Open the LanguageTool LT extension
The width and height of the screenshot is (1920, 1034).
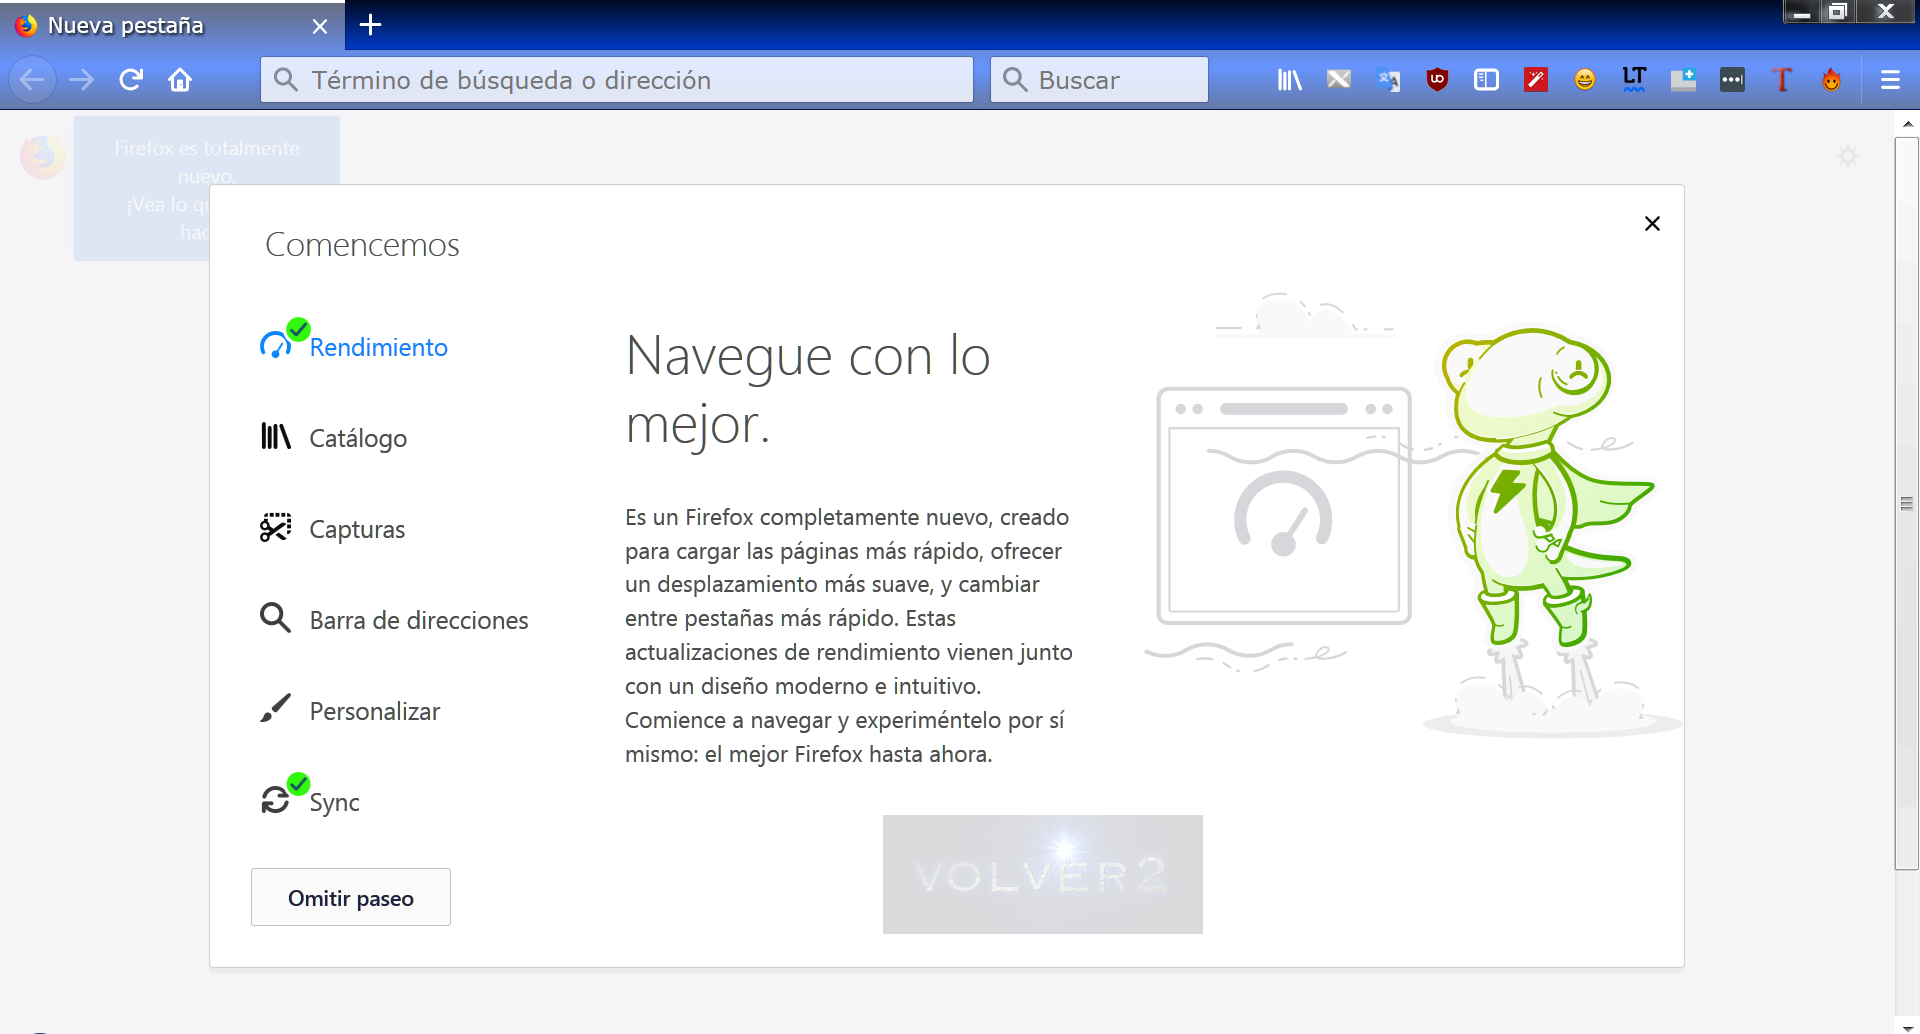pyautogui.click(x=1634, y=80)
